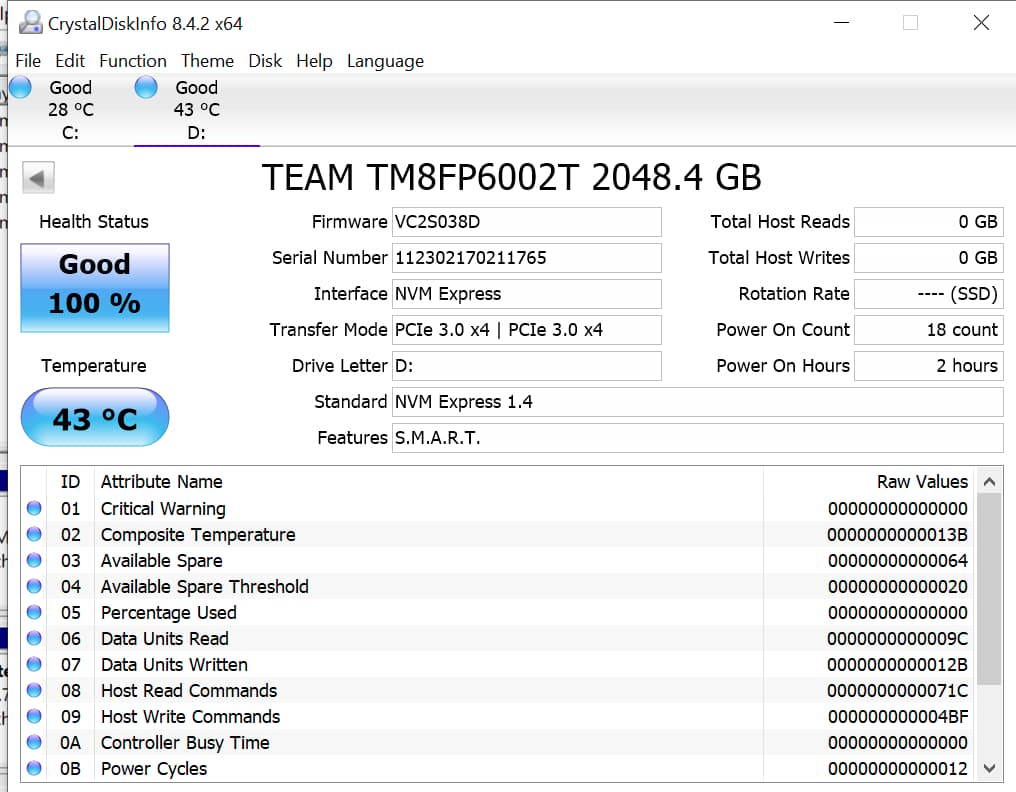
Task: Click the Total Host Writes value box
Action: [929, 258]
